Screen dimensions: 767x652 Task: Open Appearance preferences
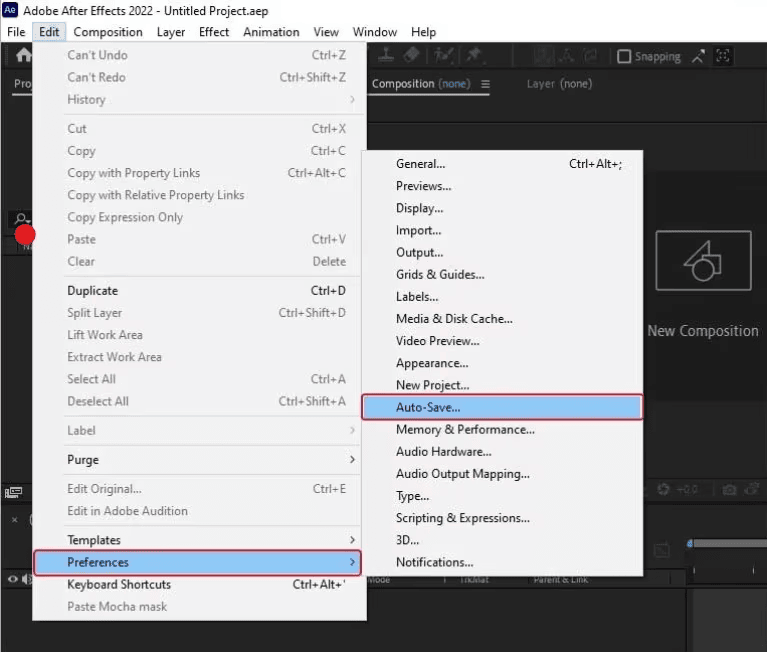502,363
